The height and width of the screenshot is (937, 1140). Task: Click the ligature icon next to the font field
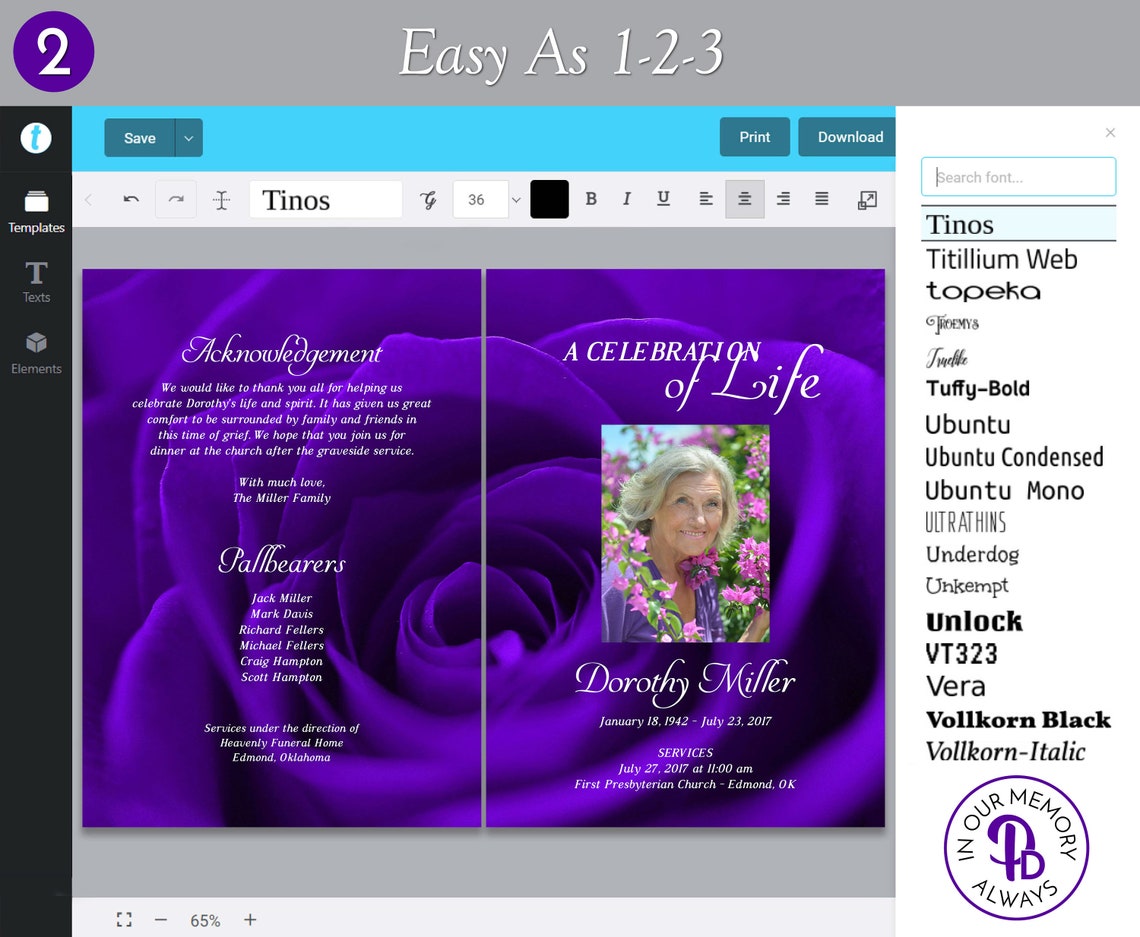coord(428,199)
